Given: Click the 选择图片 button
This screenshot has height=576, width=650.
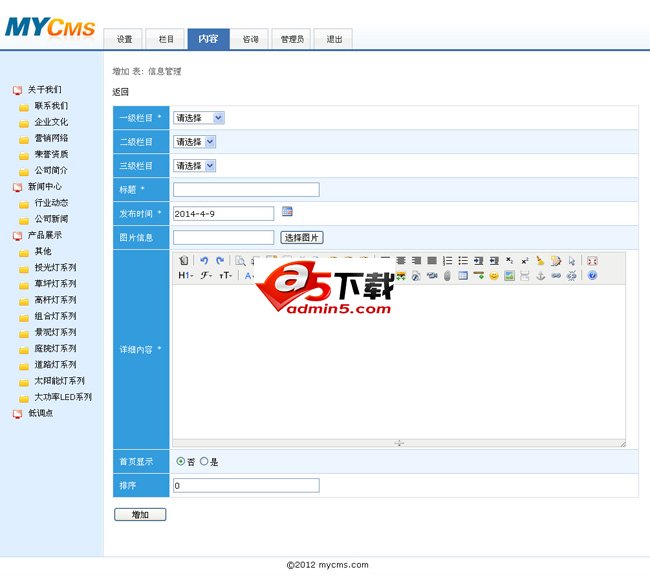Looking at the screenshot, I should 302,238.
